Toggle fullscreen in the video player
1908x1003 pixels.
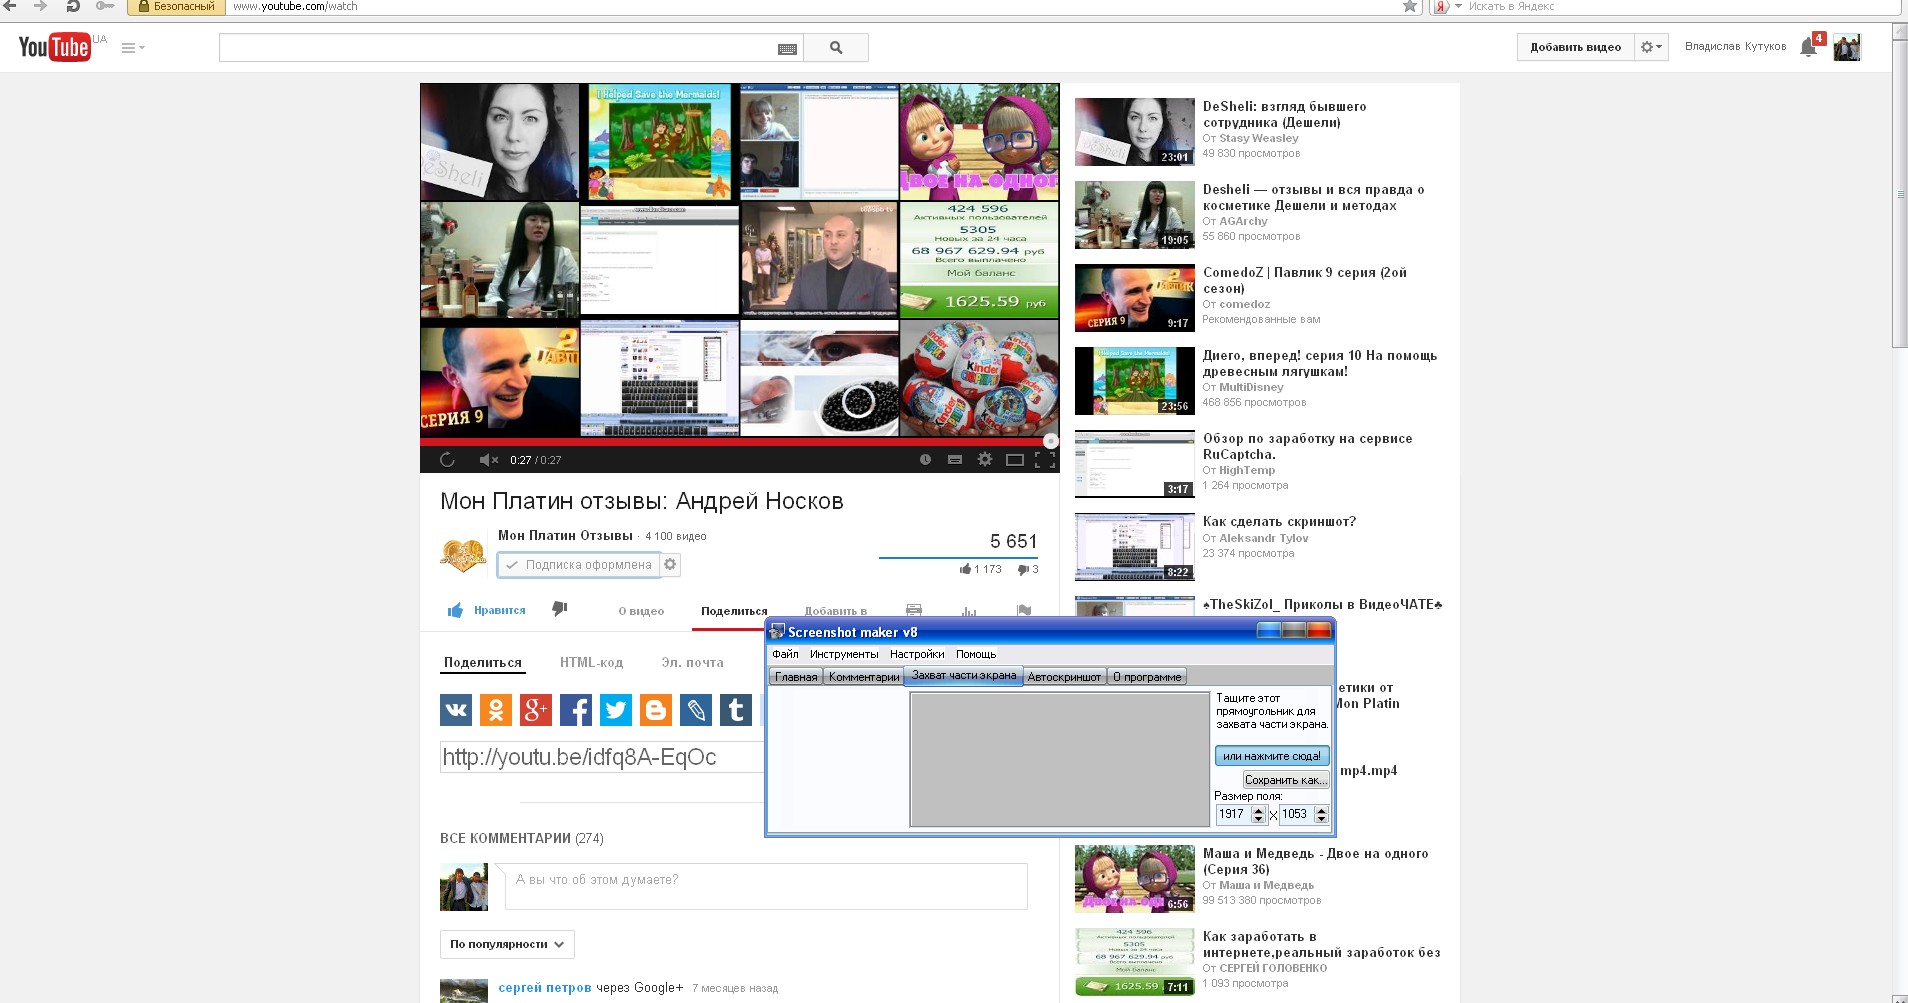tap(1045, 460)
